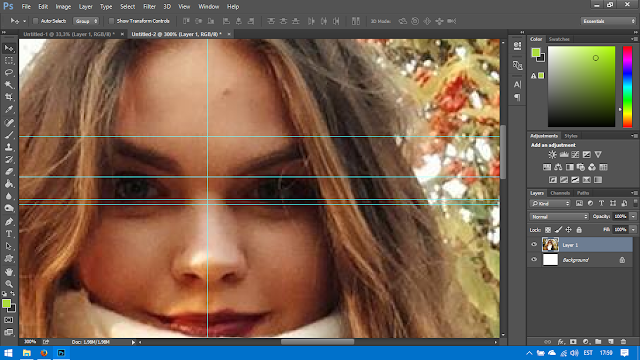Select the Lasso tool
Viewport: 640px width, 360px height.
[x=9, y=73]
